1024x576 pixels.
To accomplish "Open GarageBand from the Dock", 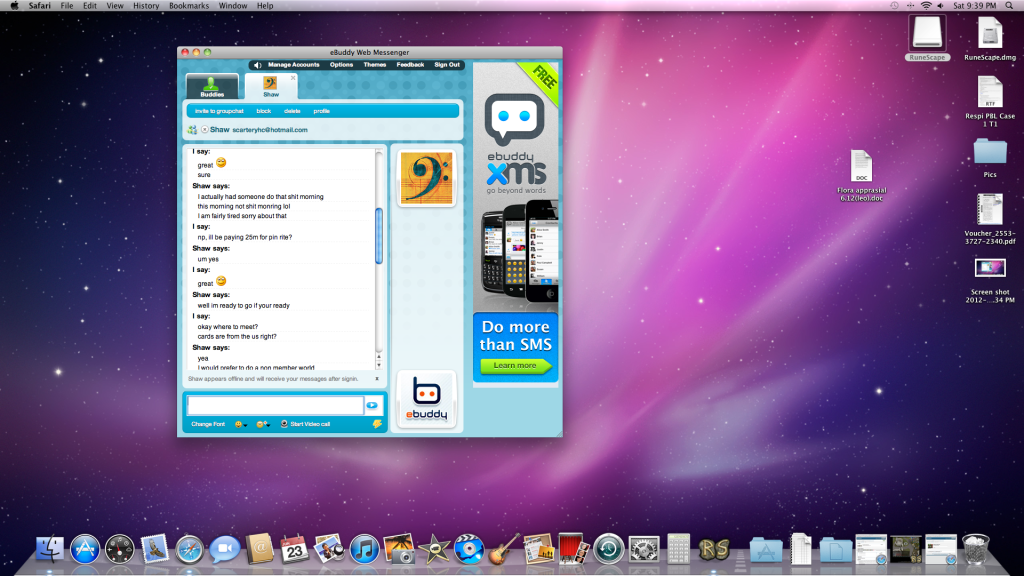I will click(x=504, y=549).
